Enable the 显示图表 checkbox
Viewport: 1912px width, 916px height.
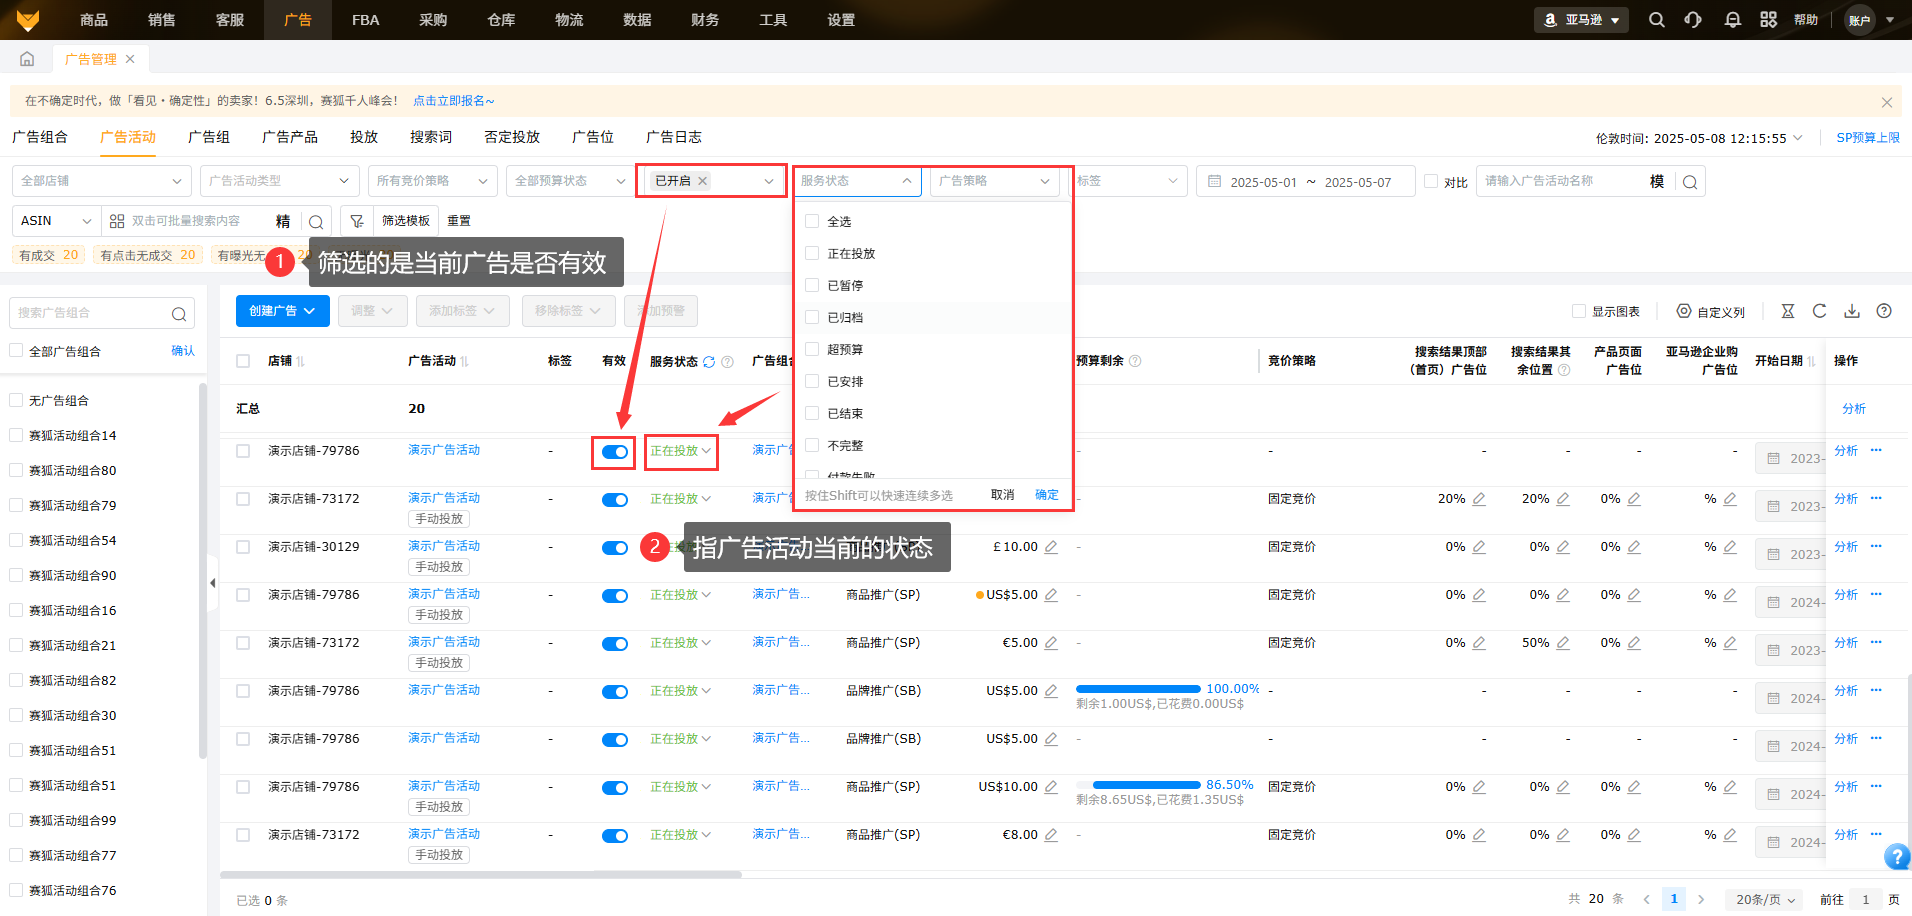coord(1579,311)
